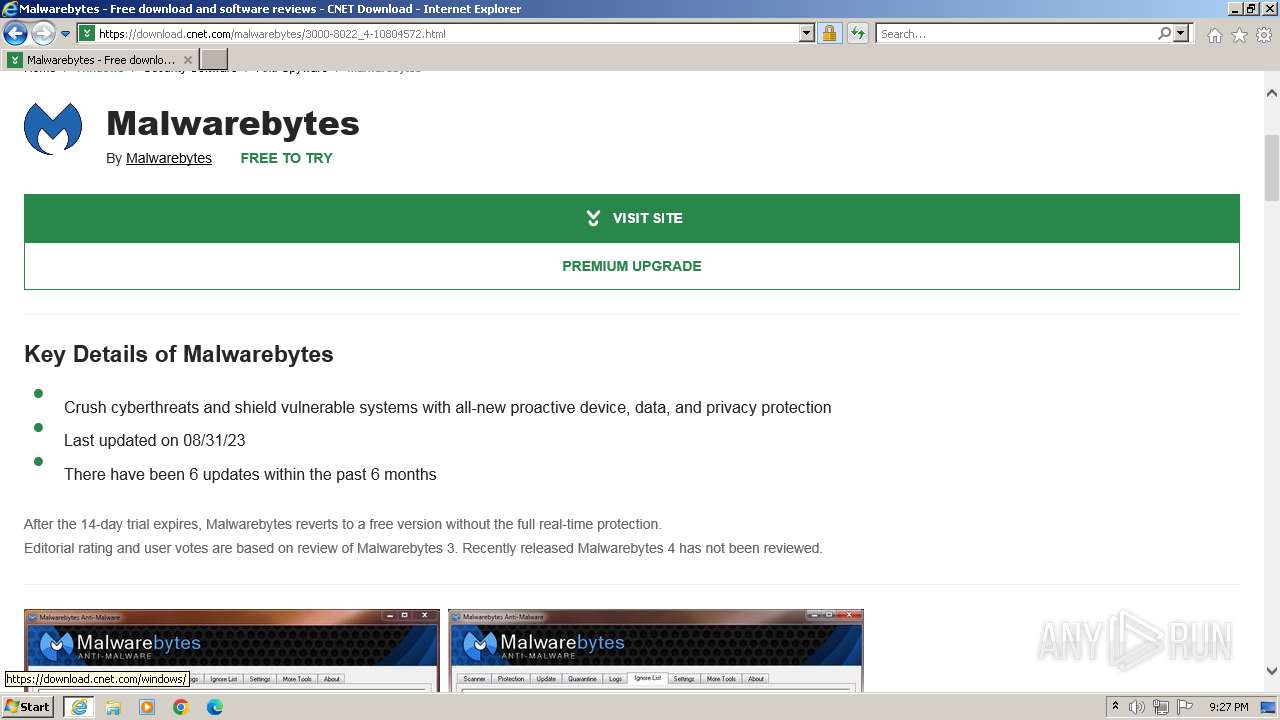Open a new blank tab
Viewport: 1280px width, 720px height.
tap(214, 60)
